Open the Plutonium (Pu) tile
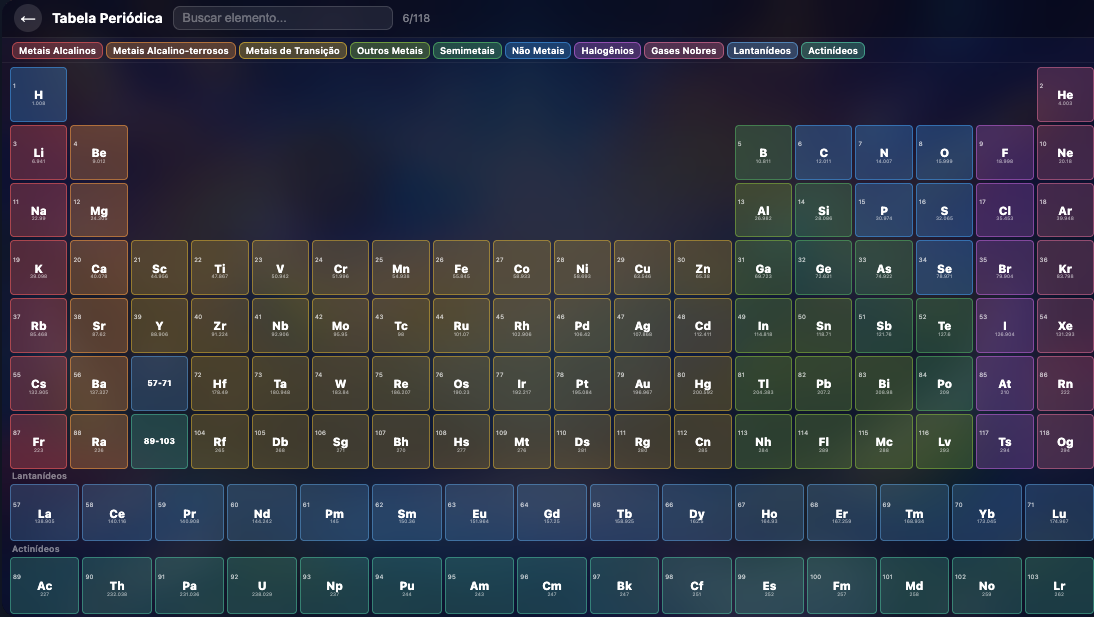 pos(407,586)
